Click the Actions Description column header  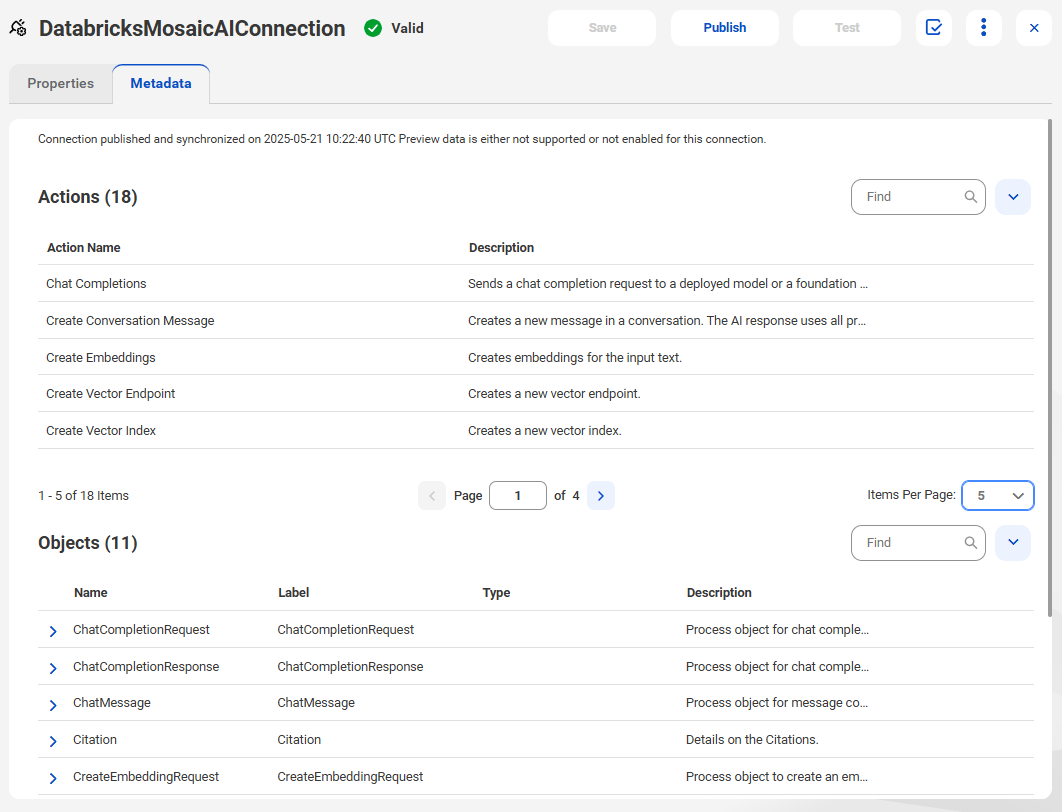501,248
